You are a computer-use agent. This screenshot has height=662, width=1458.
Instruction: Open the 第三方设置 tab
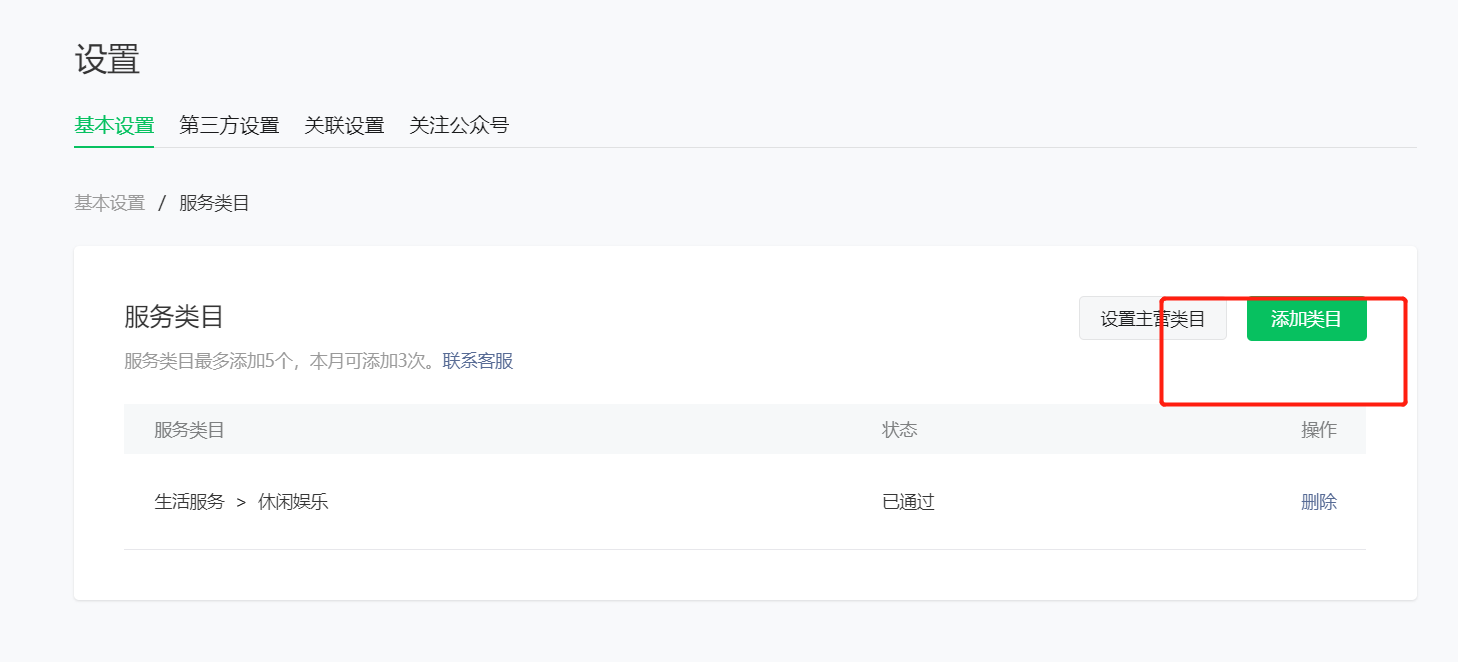pyautogui.click(x=229, y=126)
